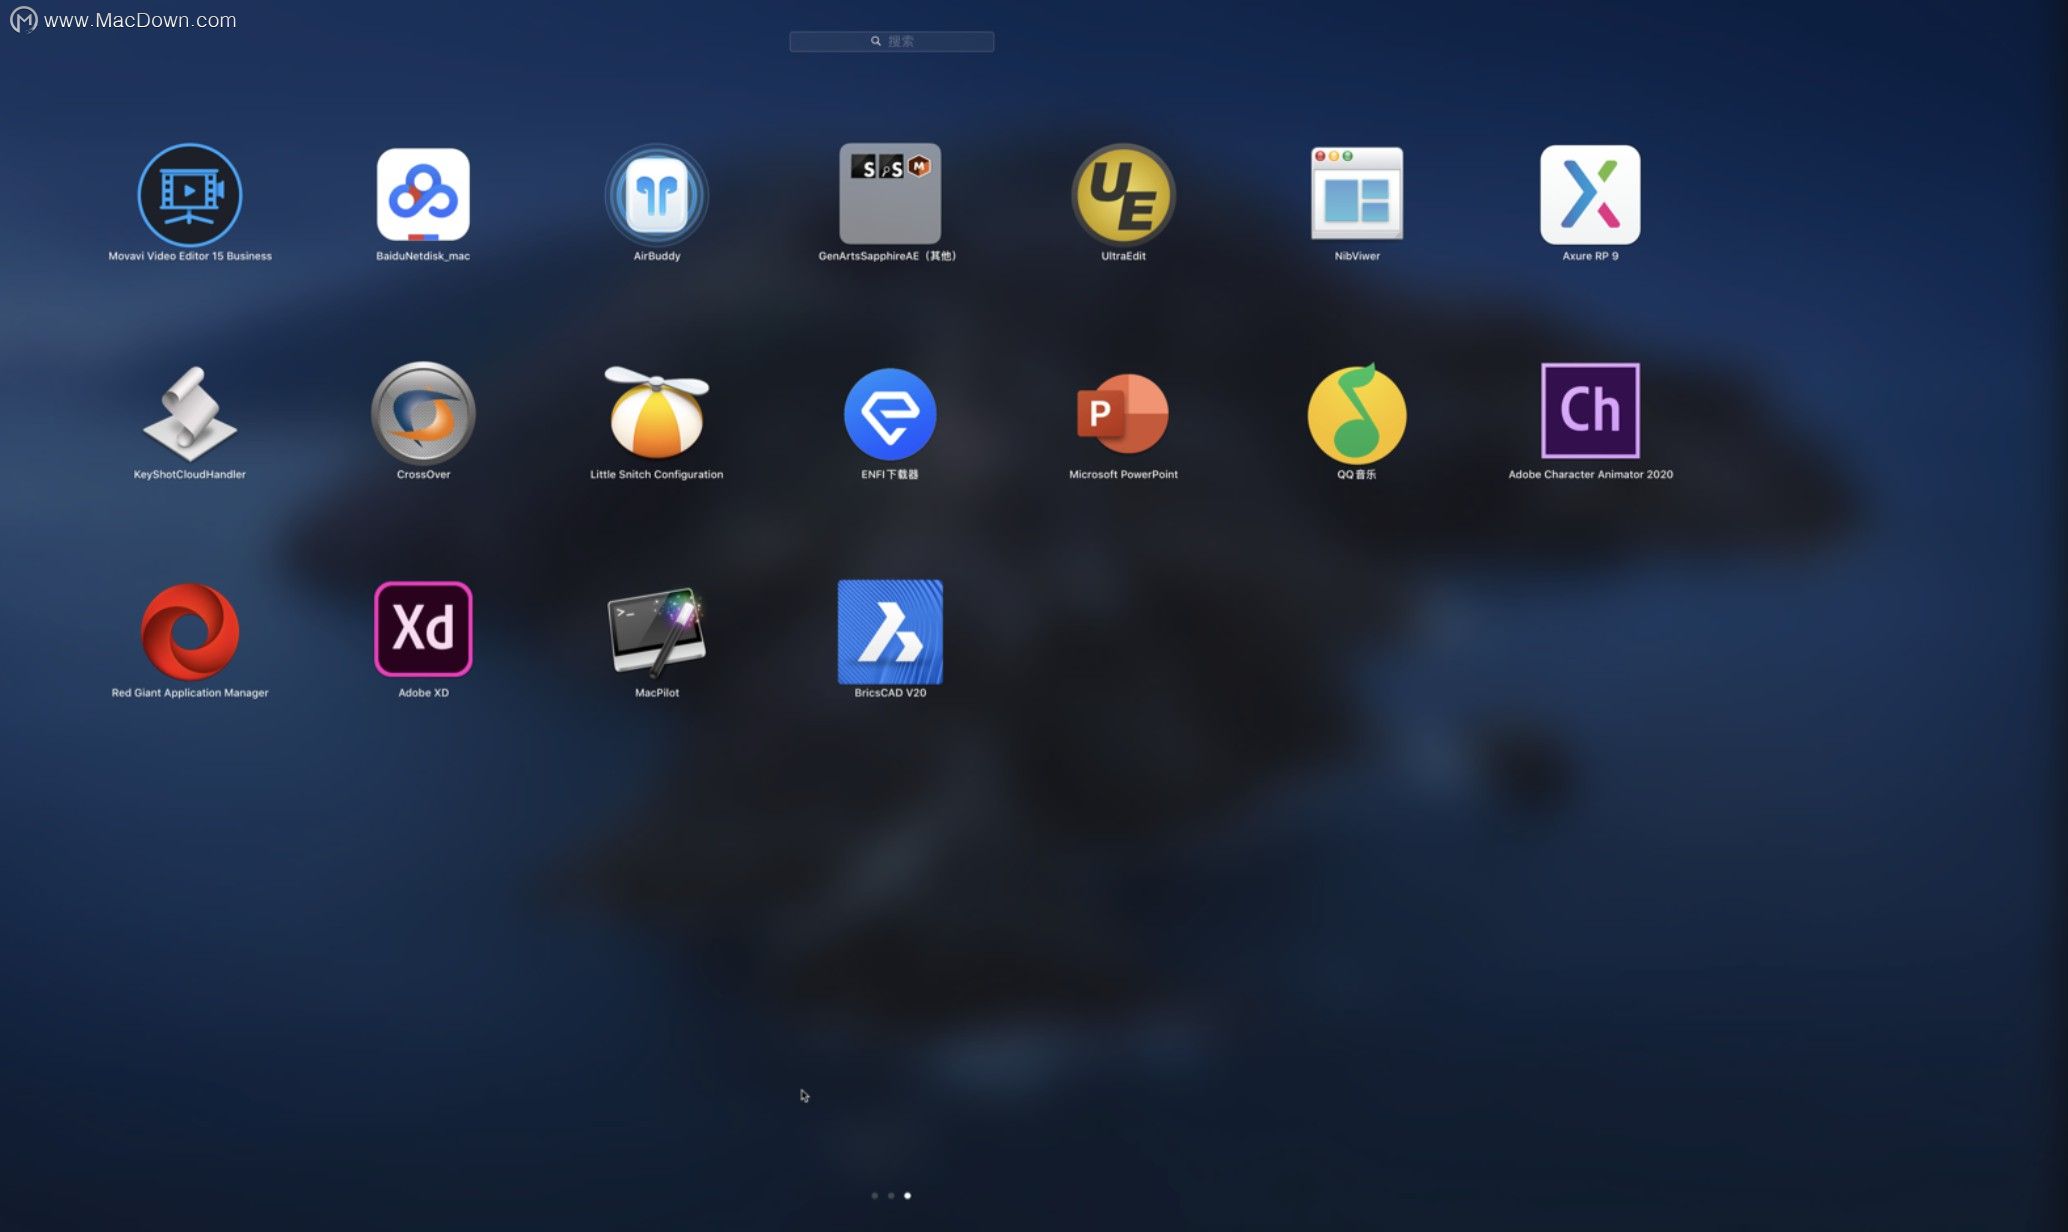Image resolution: width=2068 pixels, height=1232 pixels.
Task: Click the "KeyShotCloudHandler" label text
Action: (190, 474)
